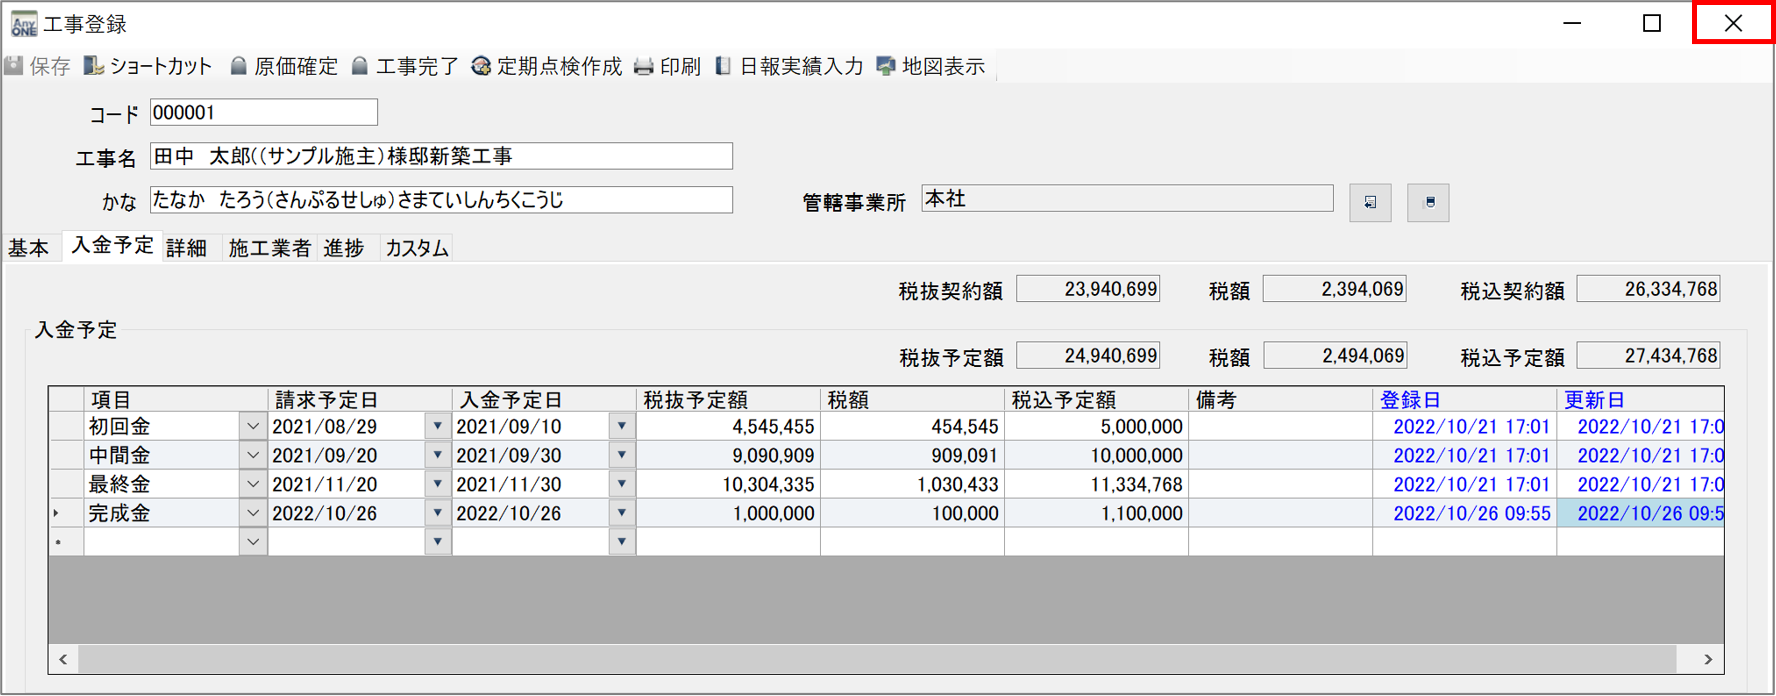Switch to the 施工業者 tab
The width and height of the screenshot is (1776, 696).
pos(269,248)
